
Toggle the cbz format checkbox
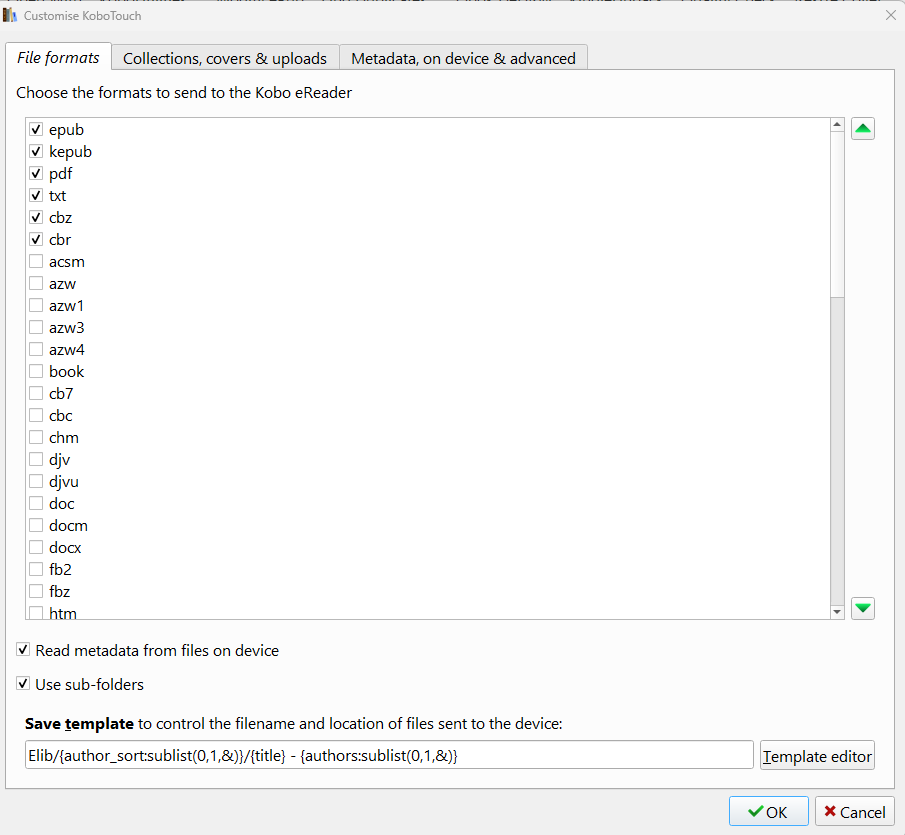(36, 217)
